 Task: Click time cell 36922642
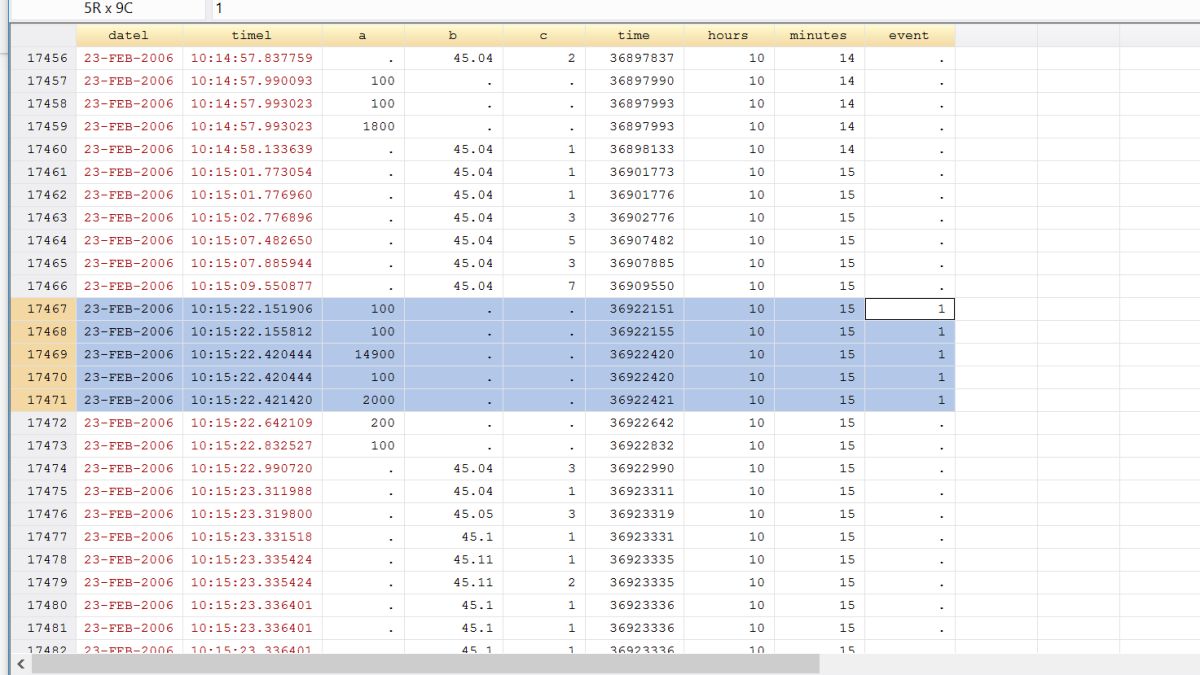coord(633,423)
